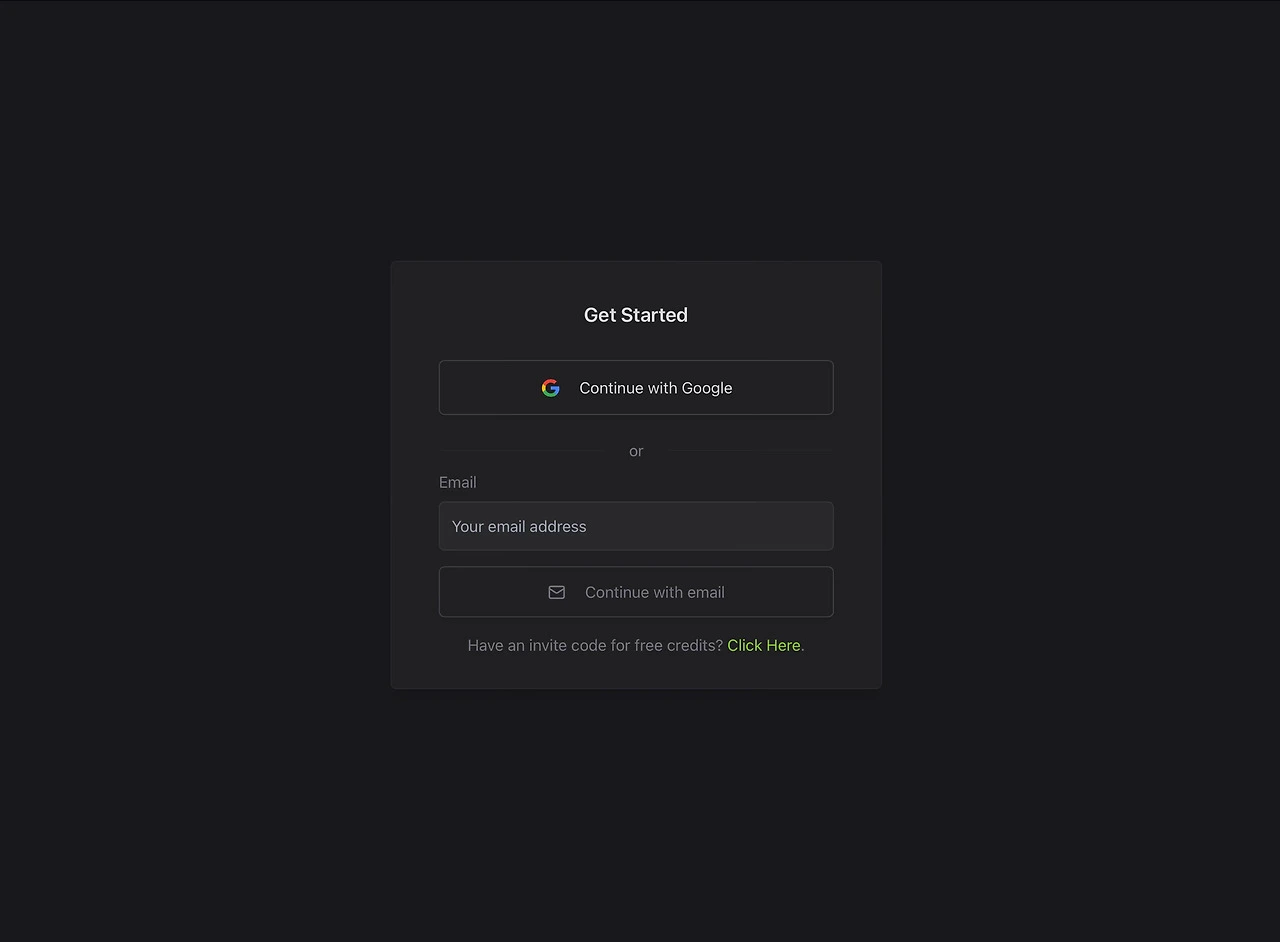Click the Email field label
Viewport: 1280px width, 942px height.
(458, 482)
